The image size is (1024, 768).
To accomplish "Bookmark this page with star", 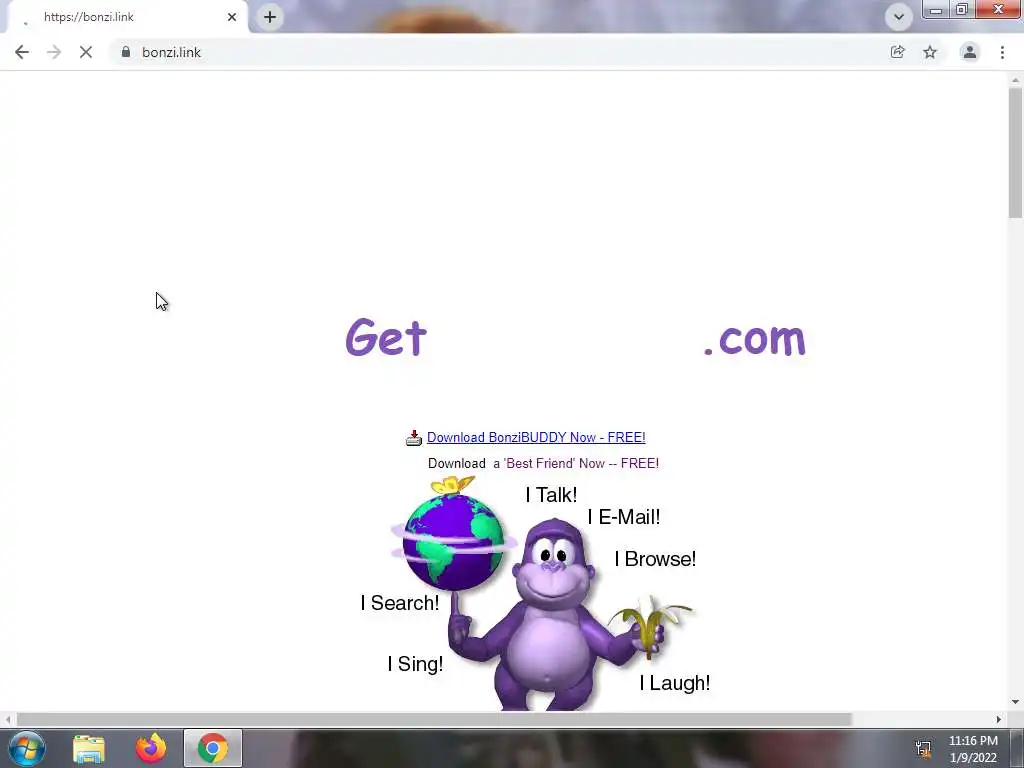I will [930, 52].
